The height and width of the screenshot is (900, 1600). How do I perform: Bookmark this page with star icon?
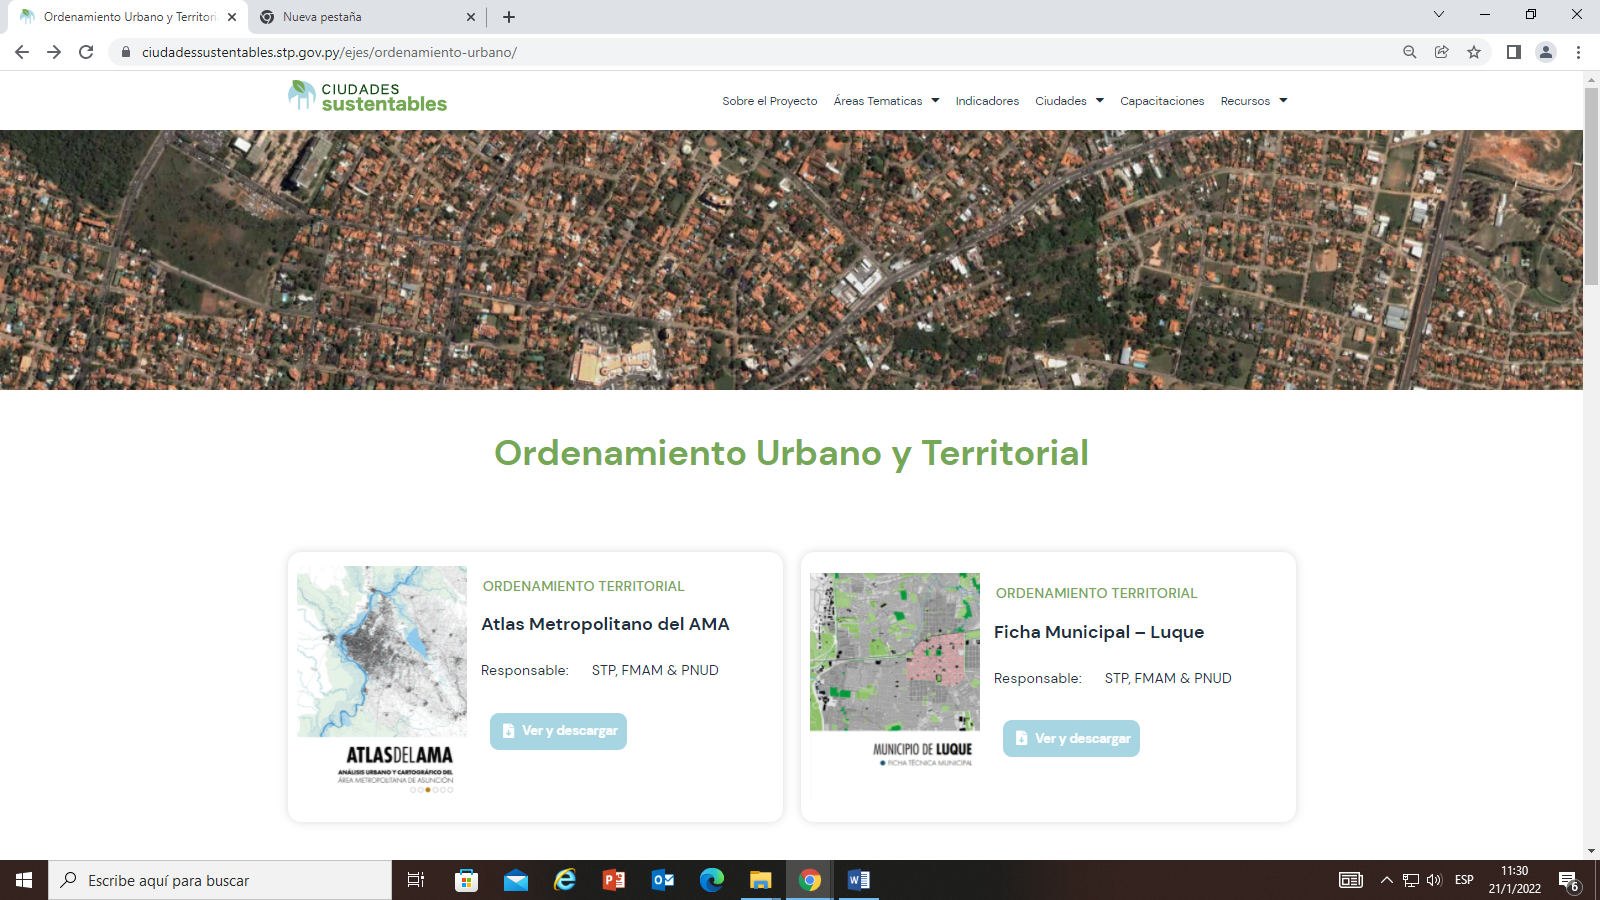(1474, 52)
